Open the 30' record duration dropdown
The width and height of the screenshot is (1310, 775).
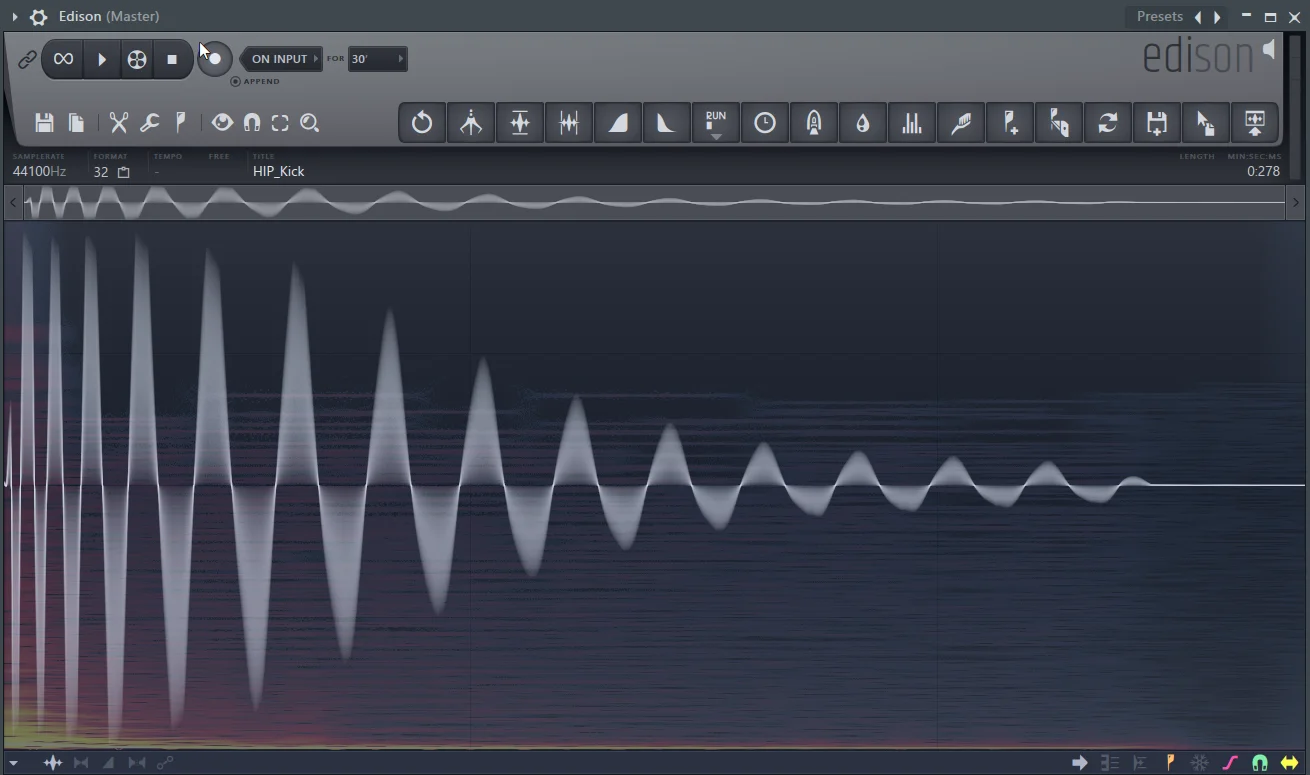pos(377,59)
